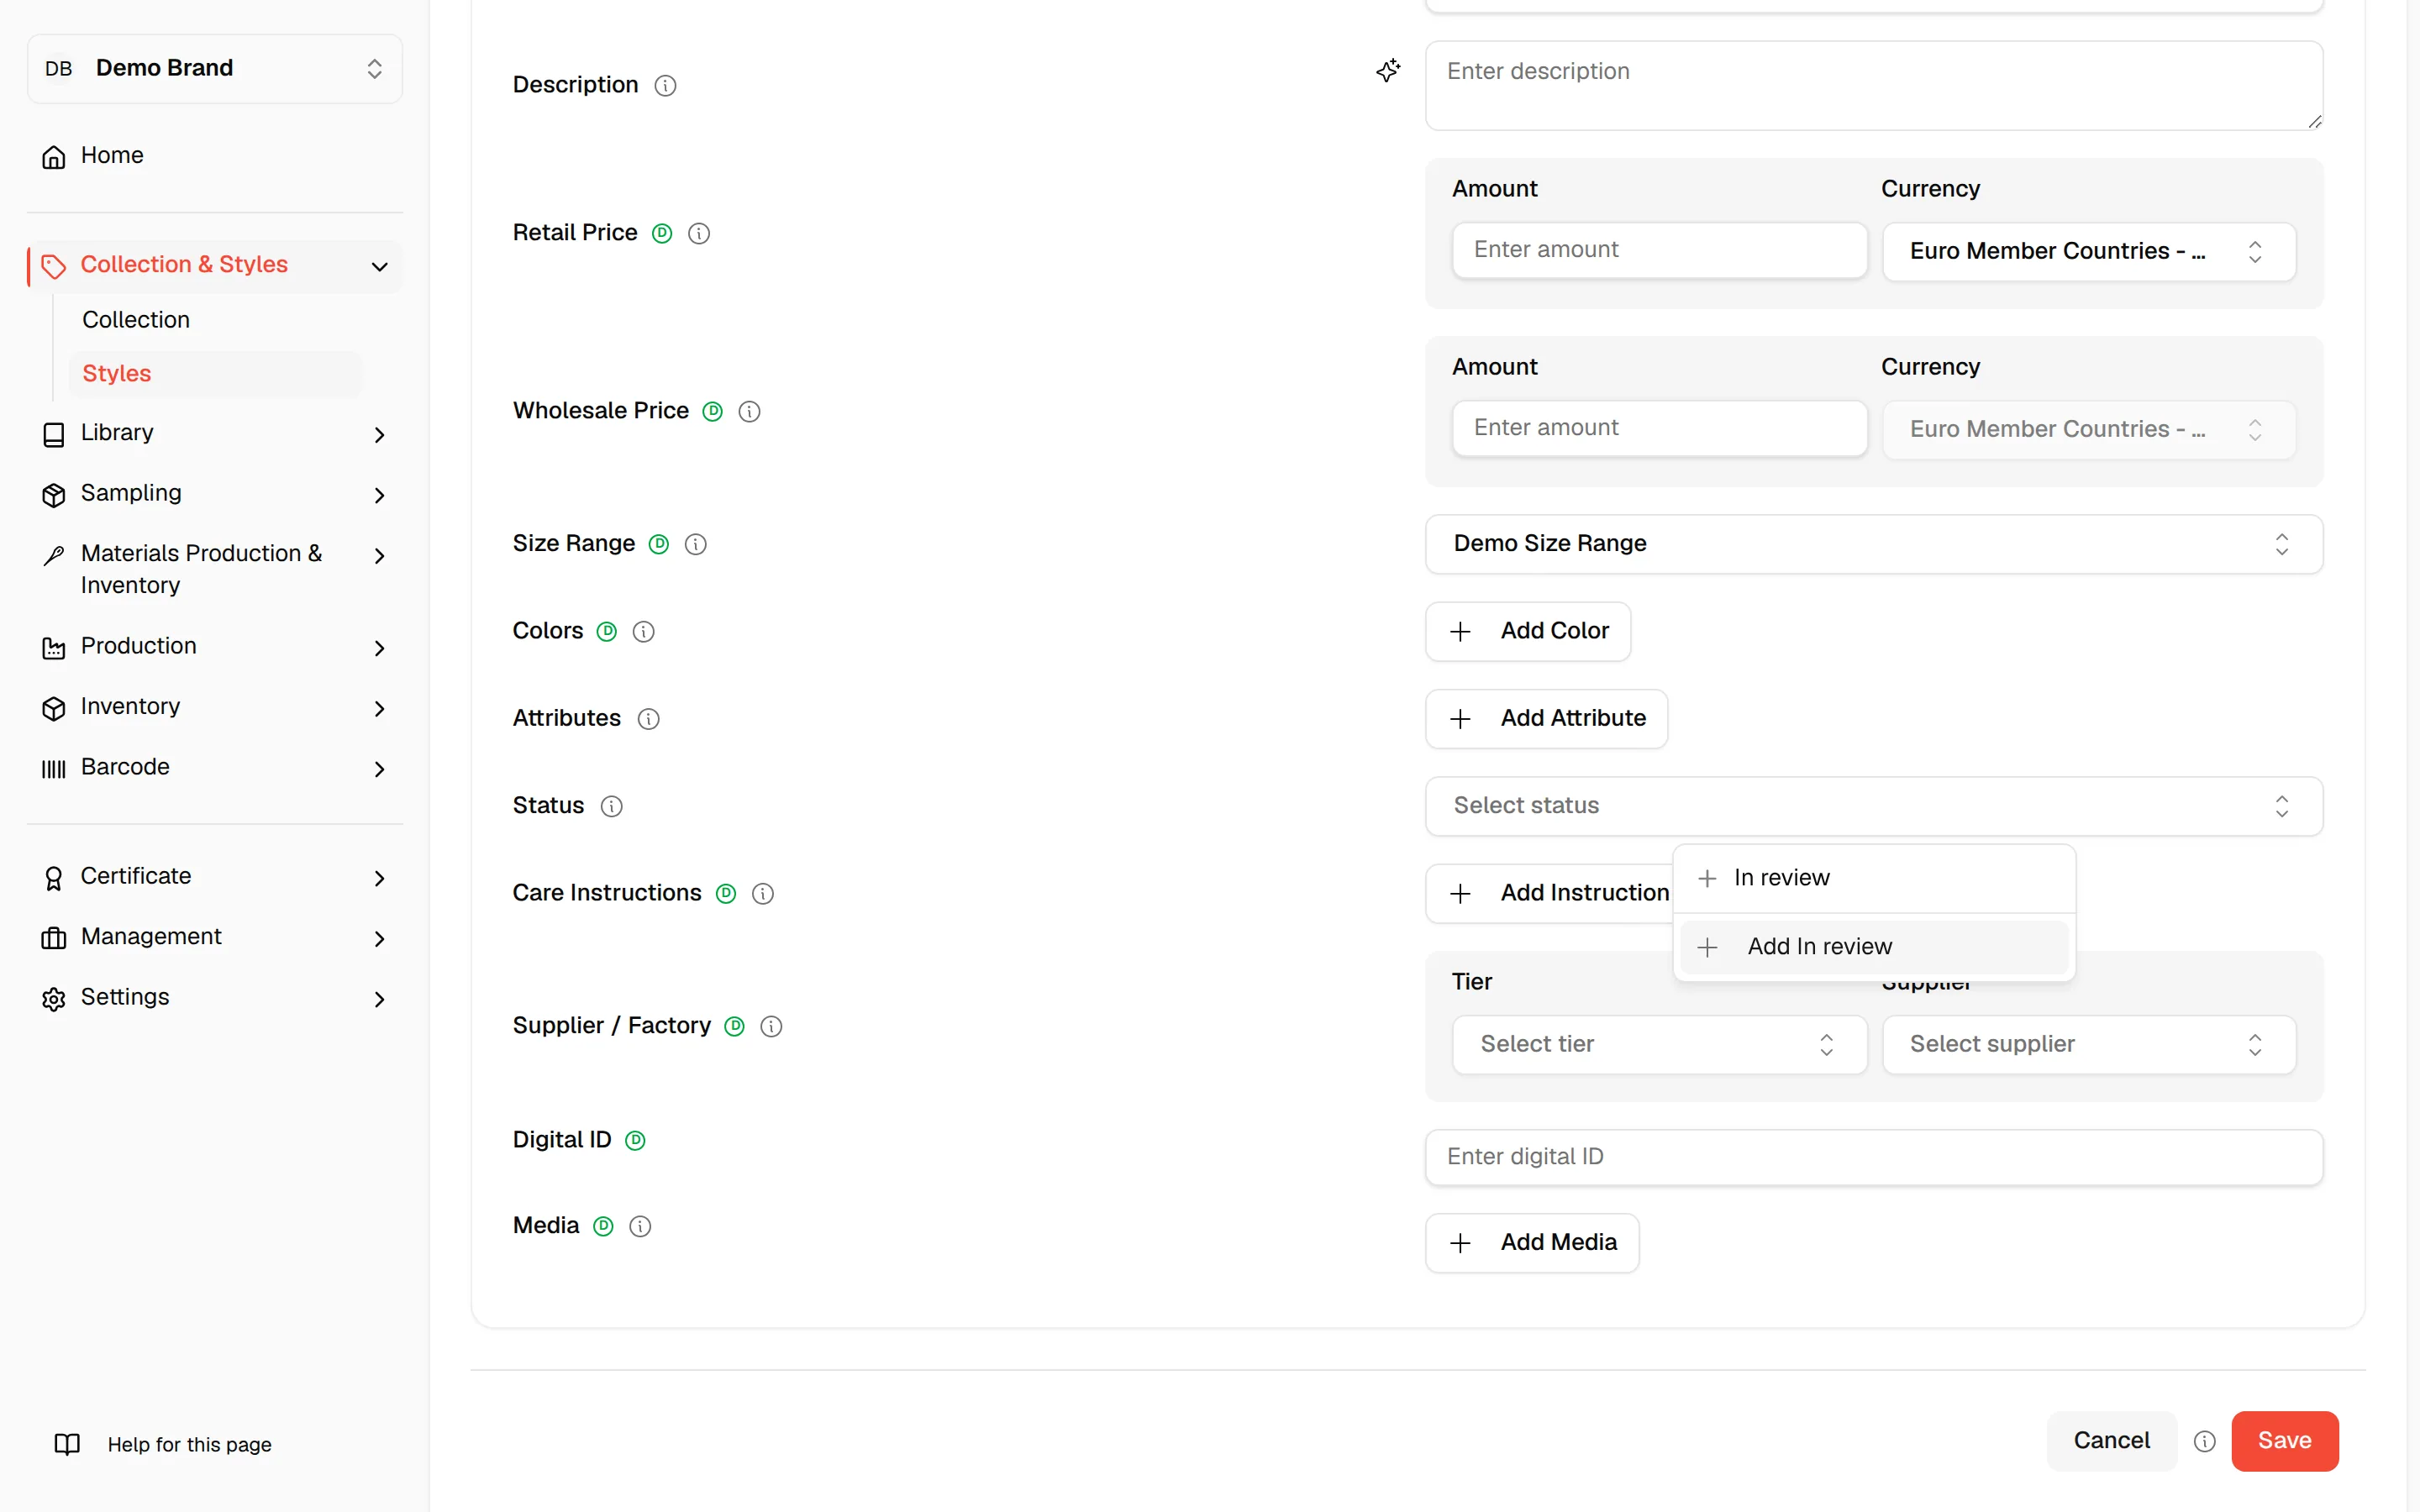Click the green D badge next to Digital ID

635,1140
